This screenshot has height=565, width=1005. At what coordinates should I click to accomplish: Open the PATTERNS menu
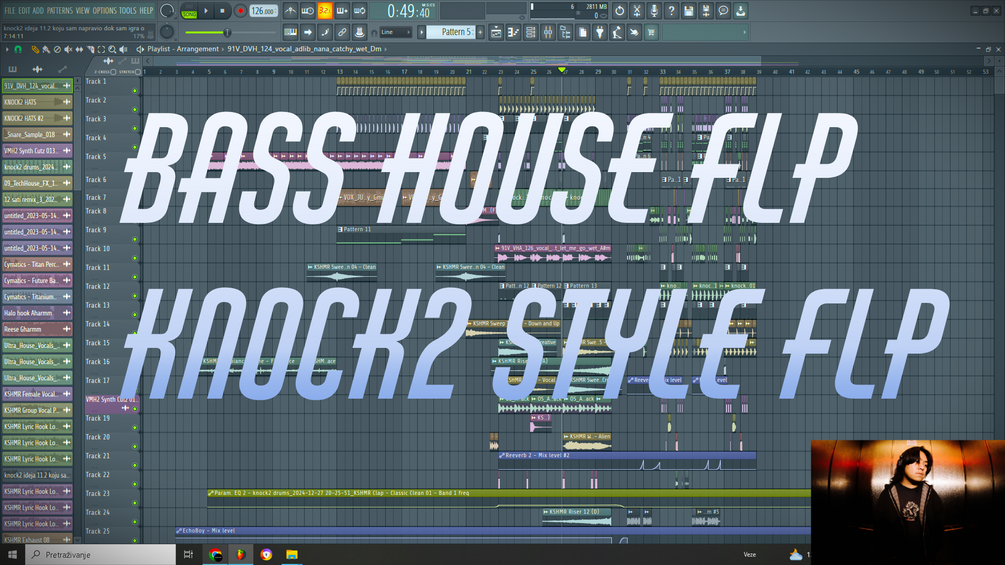click(x=60, y=10)
